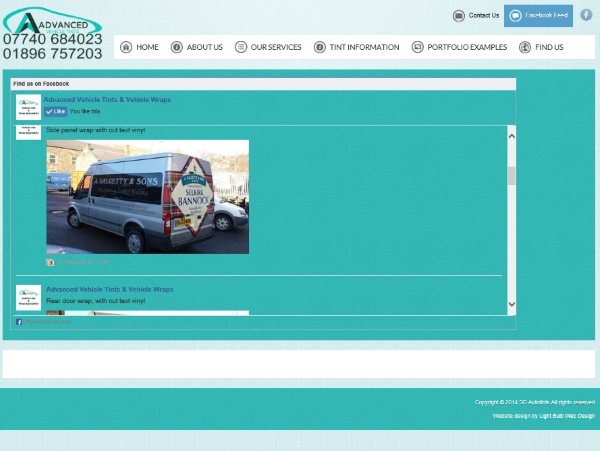
Task: Click the Contact Us phone icon
Action: tap(458, 16)
